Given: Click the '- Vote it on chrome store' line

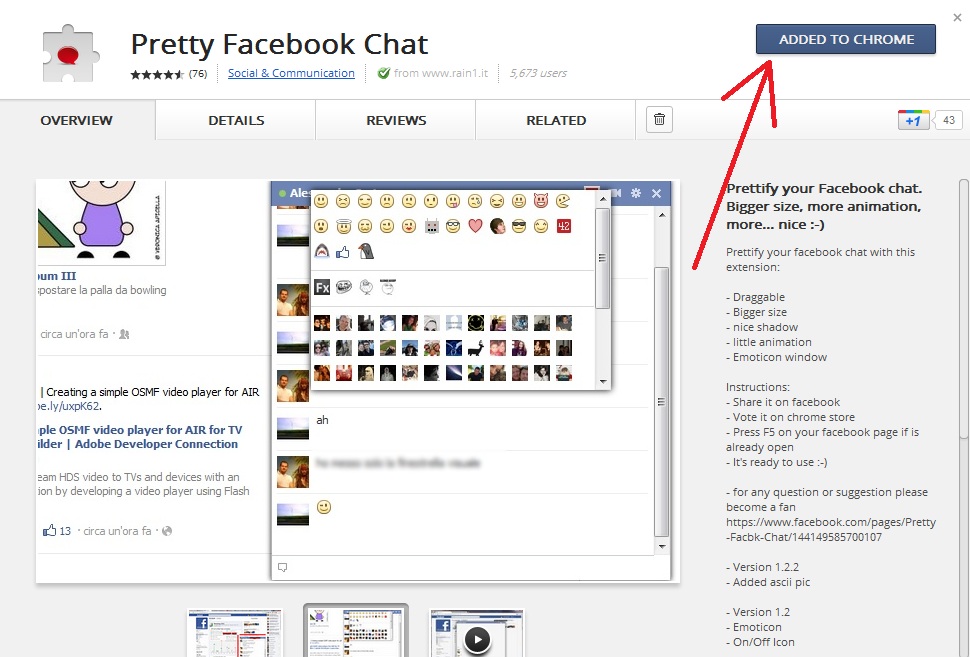Looking at the screenshot, I should [x=791, y=417].
